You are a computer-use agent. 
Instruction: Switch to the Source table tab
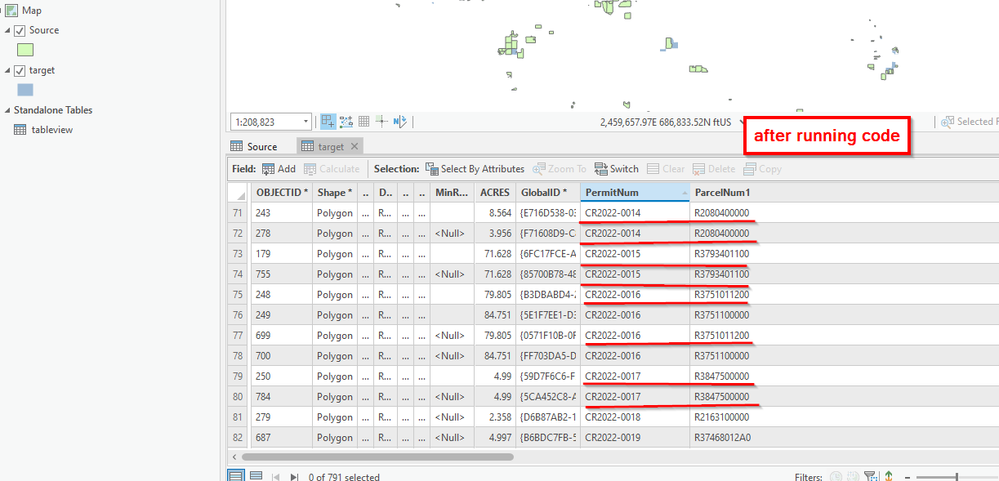[254, 147]
